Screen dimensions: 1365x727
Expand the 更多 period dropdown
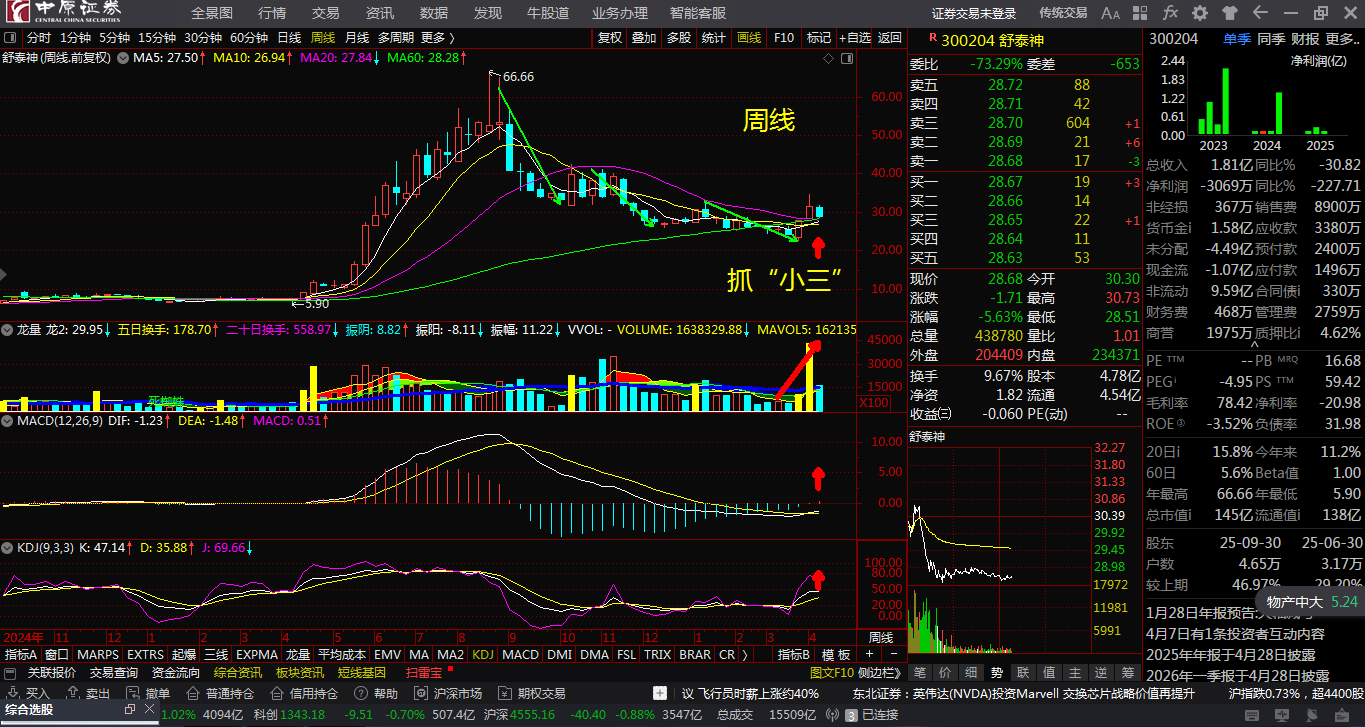tap(437, 38)
